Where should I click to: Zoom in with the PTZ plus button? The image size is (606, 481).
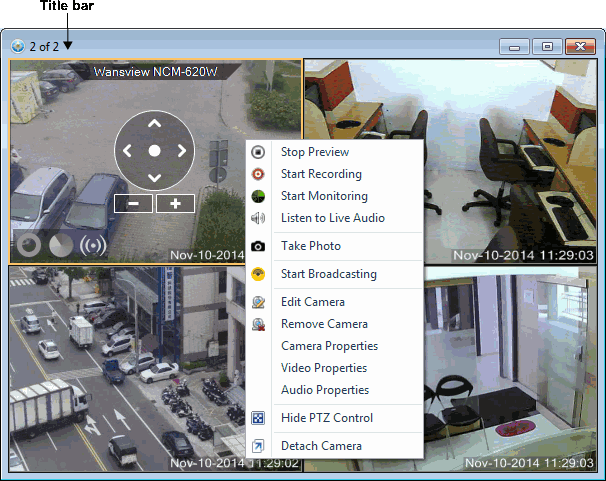(x=175, y=203)
